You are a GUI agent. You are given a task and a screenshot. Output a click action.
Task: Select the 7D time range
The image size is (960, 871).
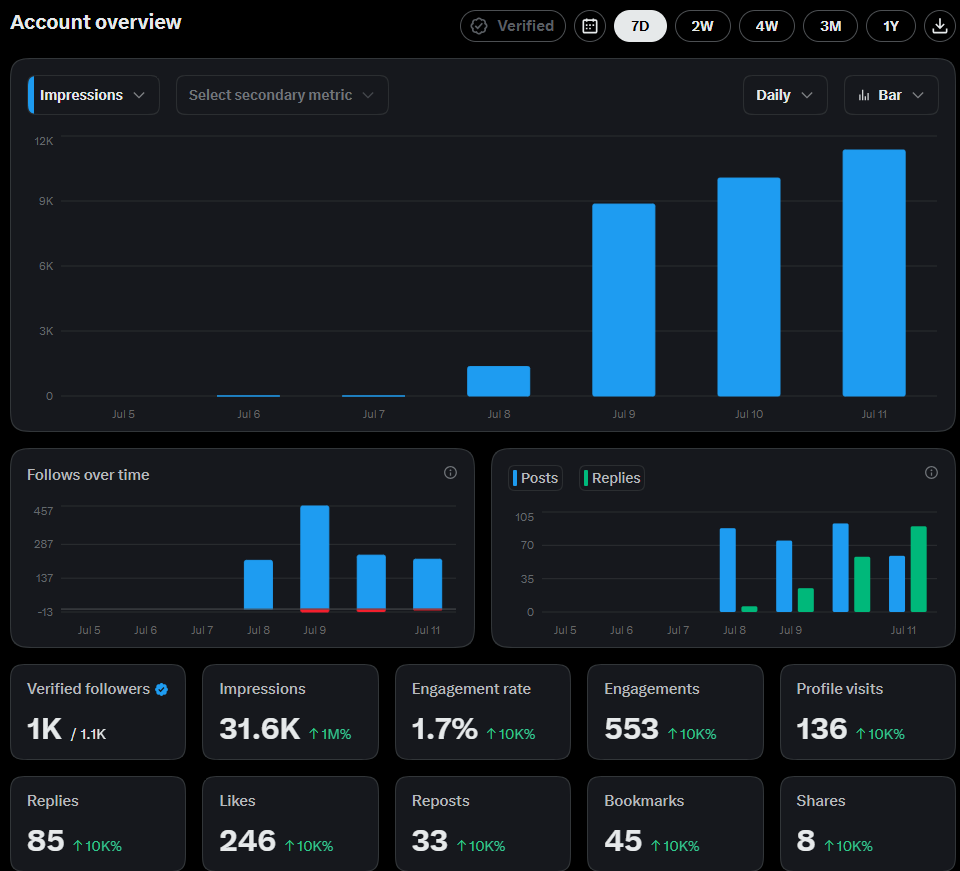pyautogui.click(x=640, y=26)
